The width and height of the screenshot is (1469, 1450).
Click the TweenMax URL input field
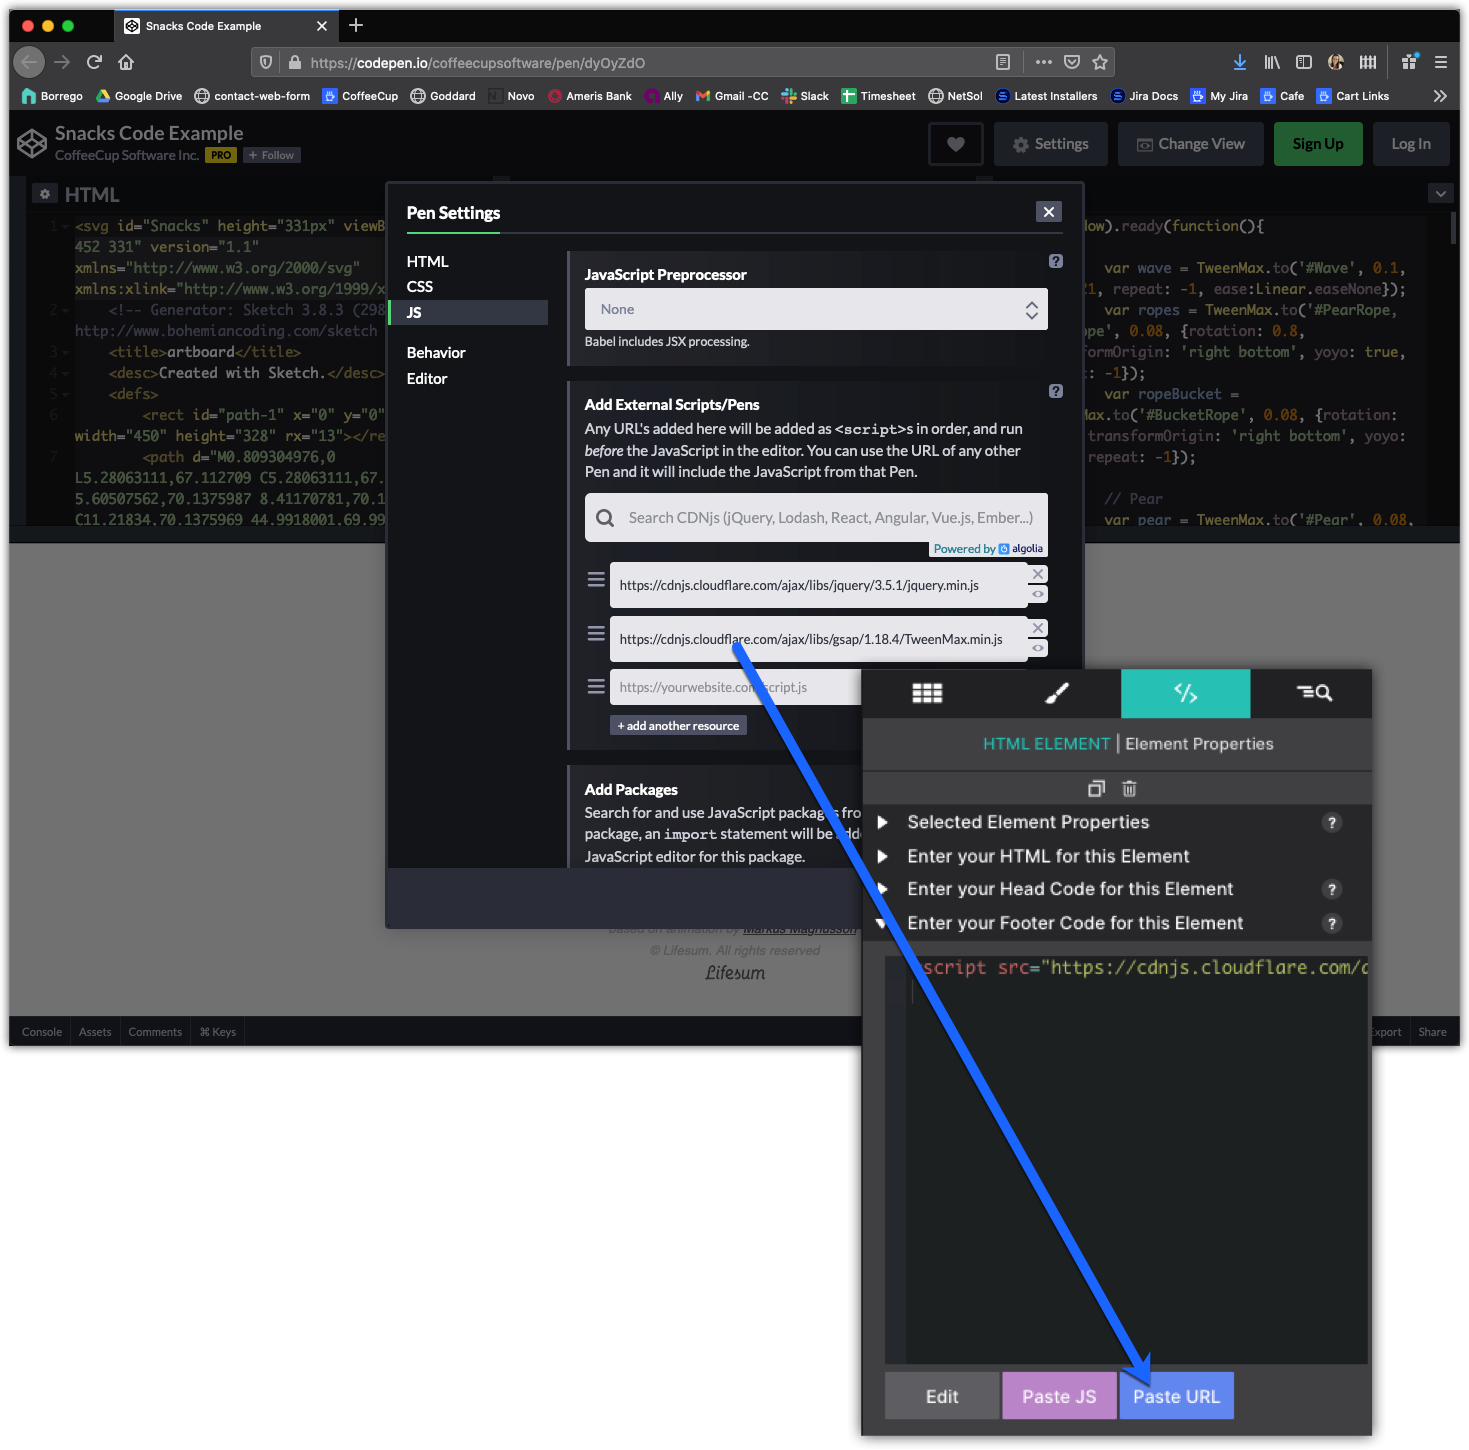point(818,639)
